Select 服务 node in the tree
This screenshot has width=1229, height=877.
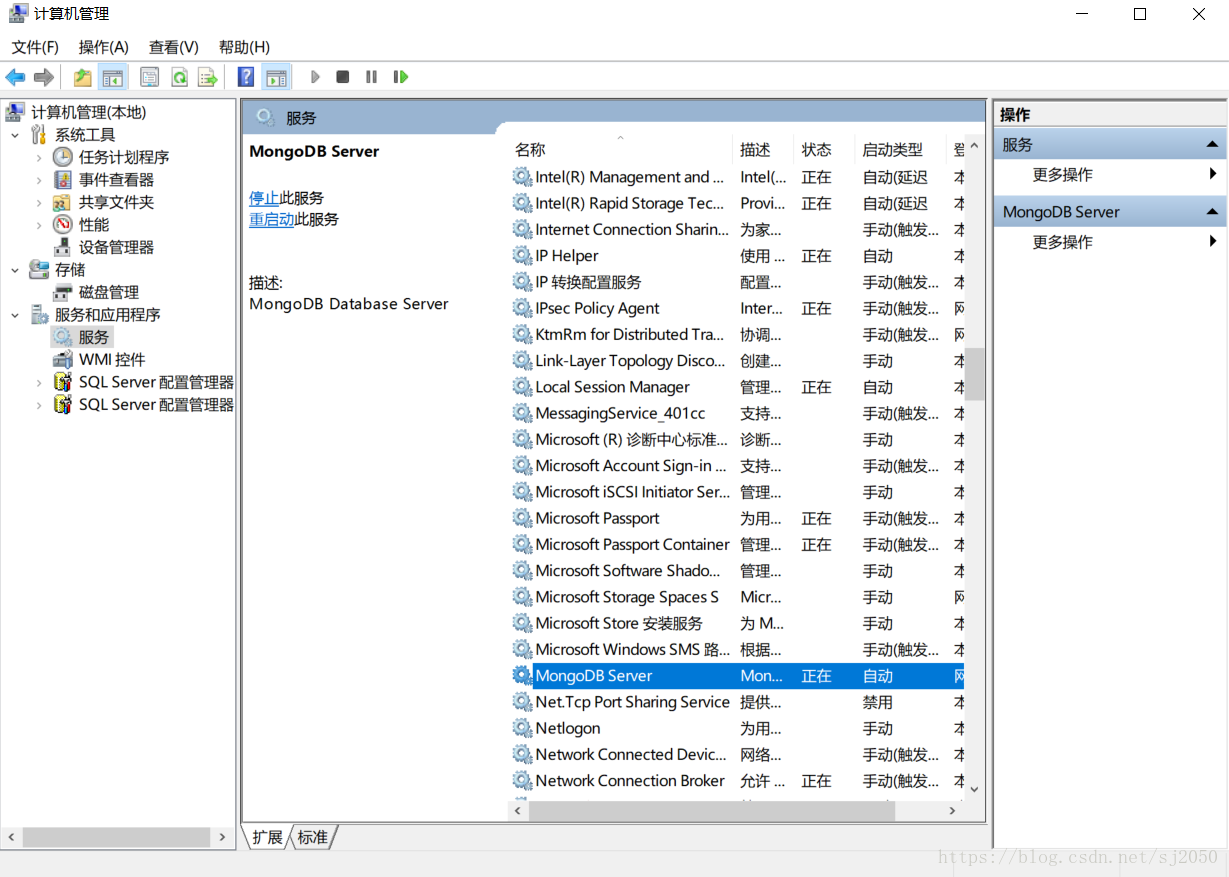(94, 337)
